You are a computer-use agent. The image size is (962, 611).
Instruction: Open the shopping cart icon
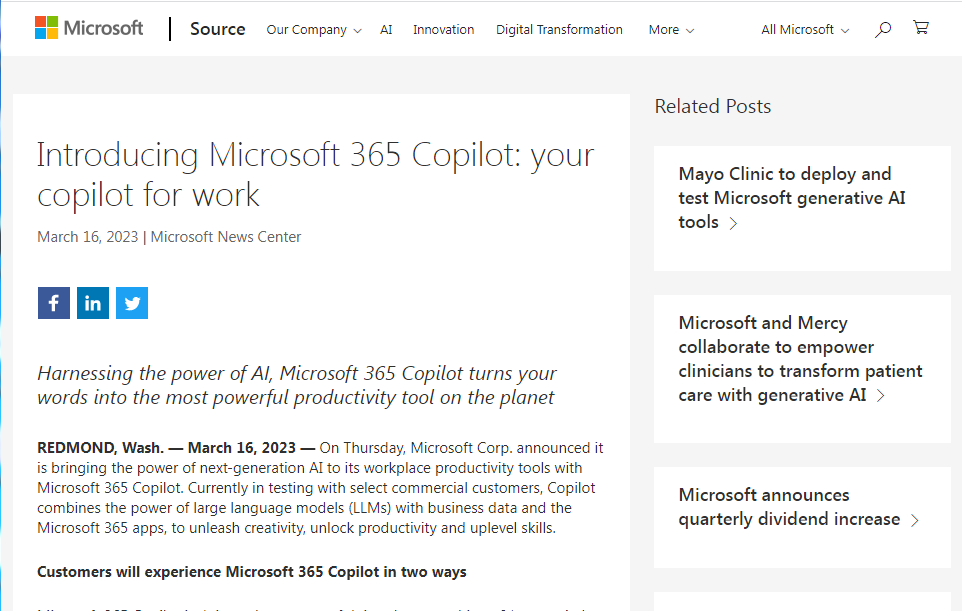pos(920,28)
